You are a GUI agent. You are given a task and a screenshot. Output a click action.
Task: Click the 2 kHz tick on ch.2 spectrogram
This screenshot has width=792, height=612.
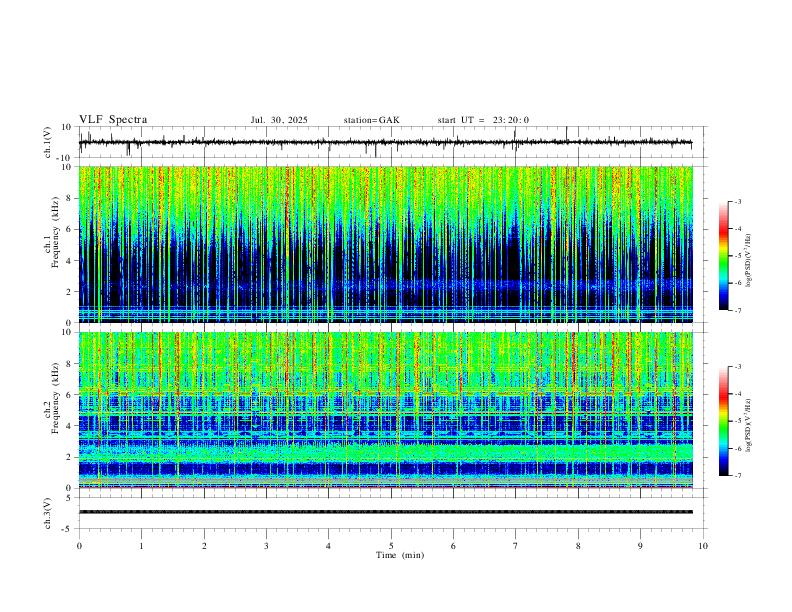tap(69, 457)
